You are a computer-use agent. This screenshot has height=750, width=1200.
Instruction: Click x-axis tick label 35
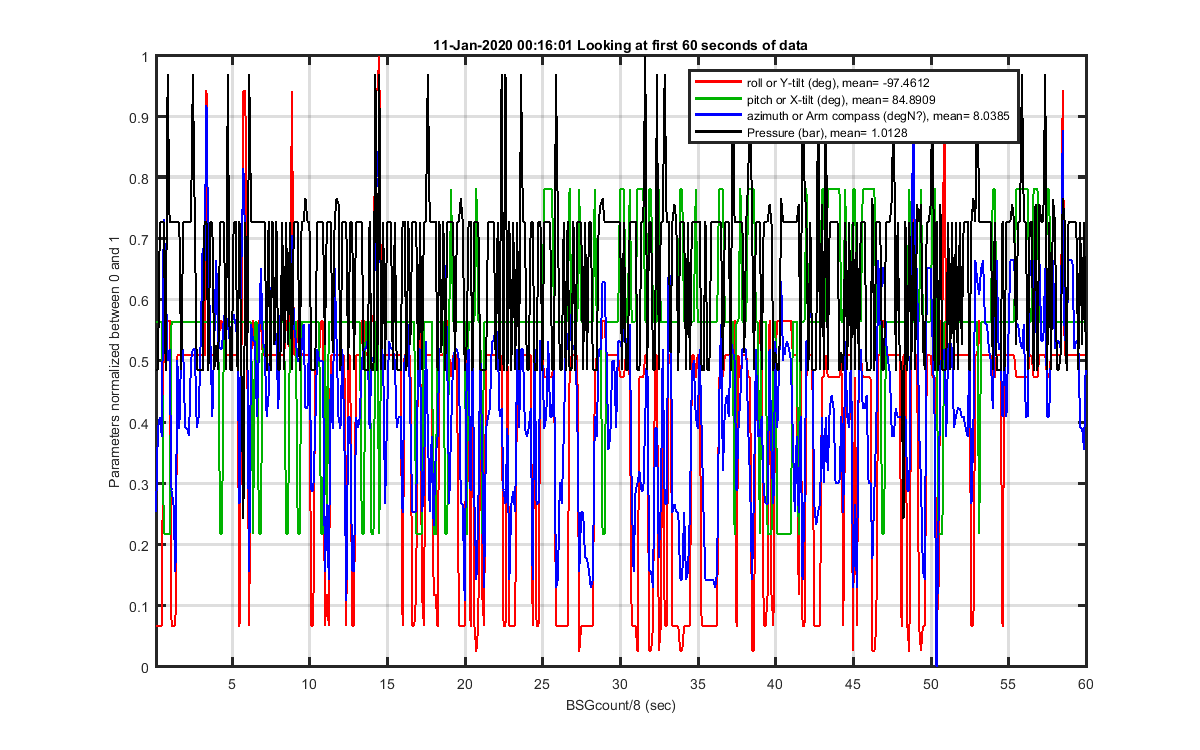pos(697,683)
